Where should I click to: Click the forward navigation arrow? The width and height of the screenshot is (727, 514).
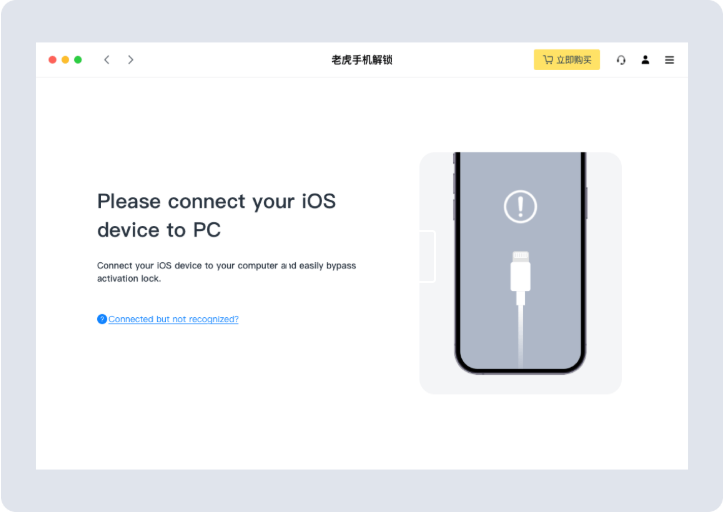point(131,60)
